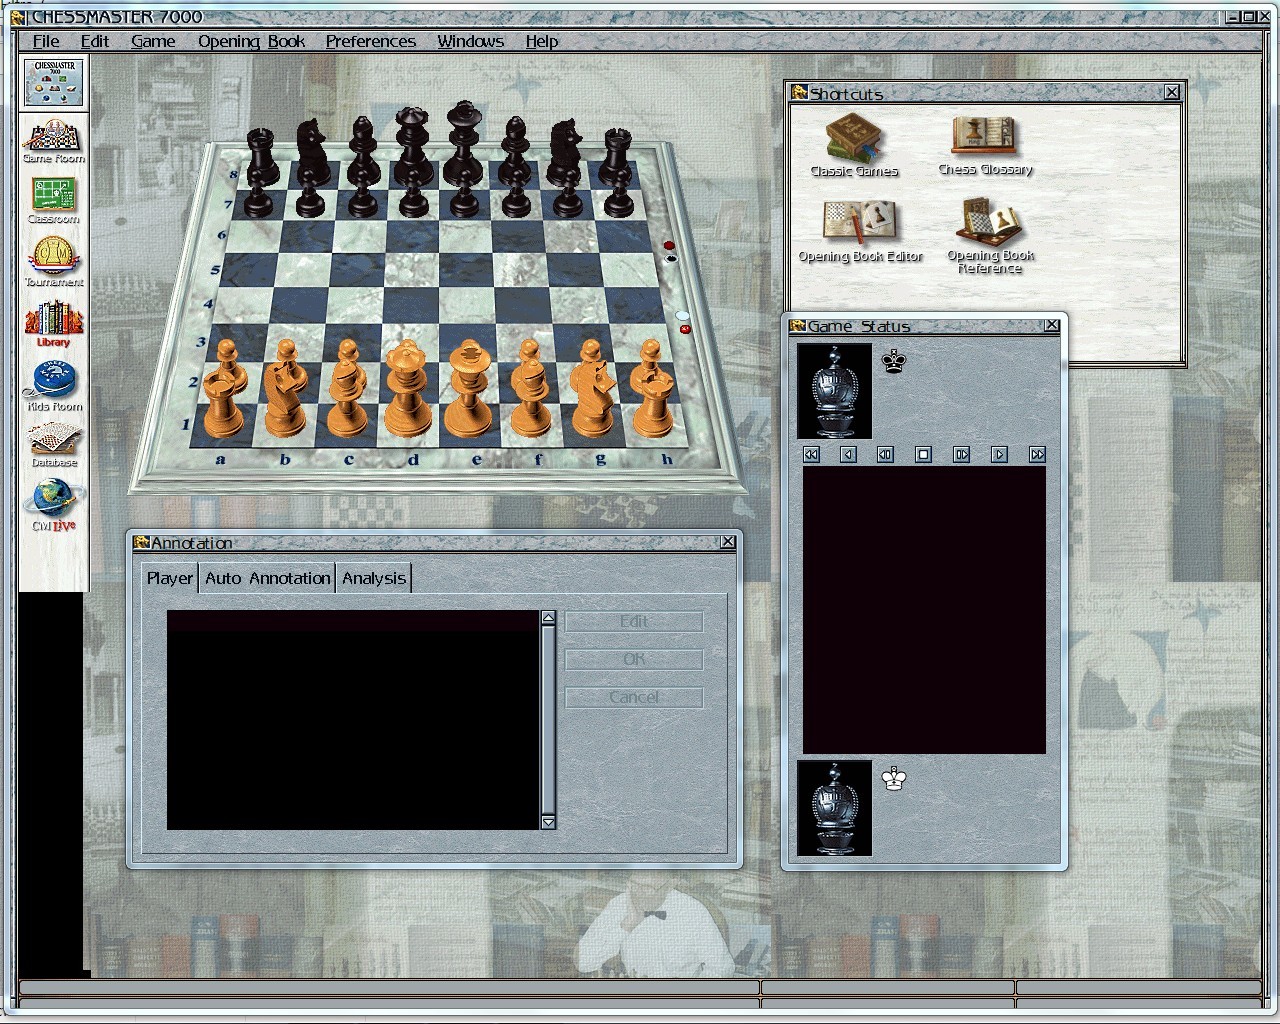This screenshot has height=1024, width=1280.
Task: Jump to the first move in Game Status
Action: [x=811, y=454]
